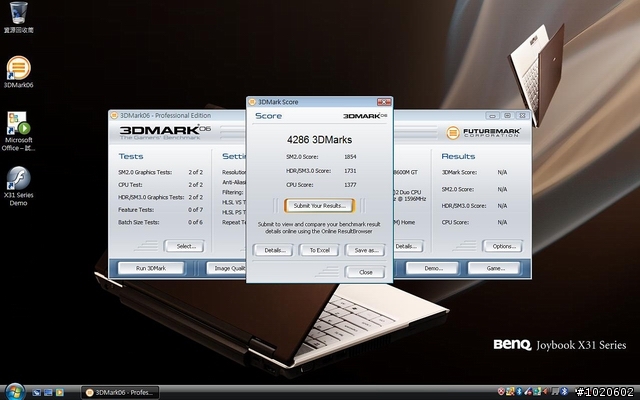
Task: Click the 3DMark Score N/A value in Results
Action: tap(502, 172)
